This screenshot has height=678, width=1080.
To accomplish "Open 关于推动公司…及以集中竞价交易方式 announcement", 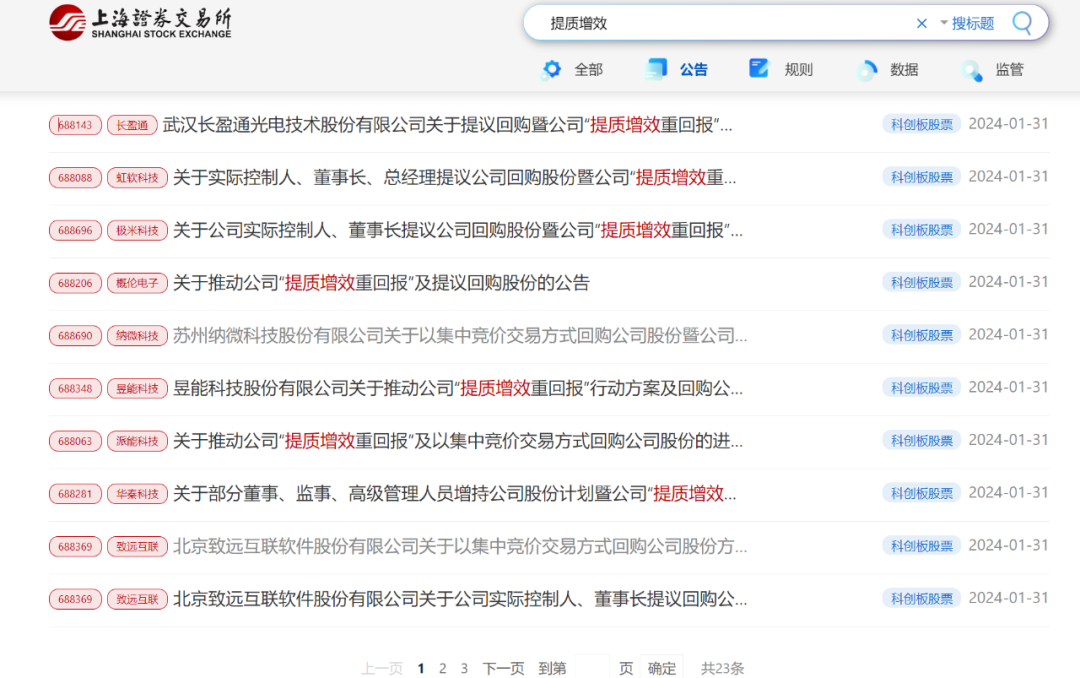I will click(458, 441).
